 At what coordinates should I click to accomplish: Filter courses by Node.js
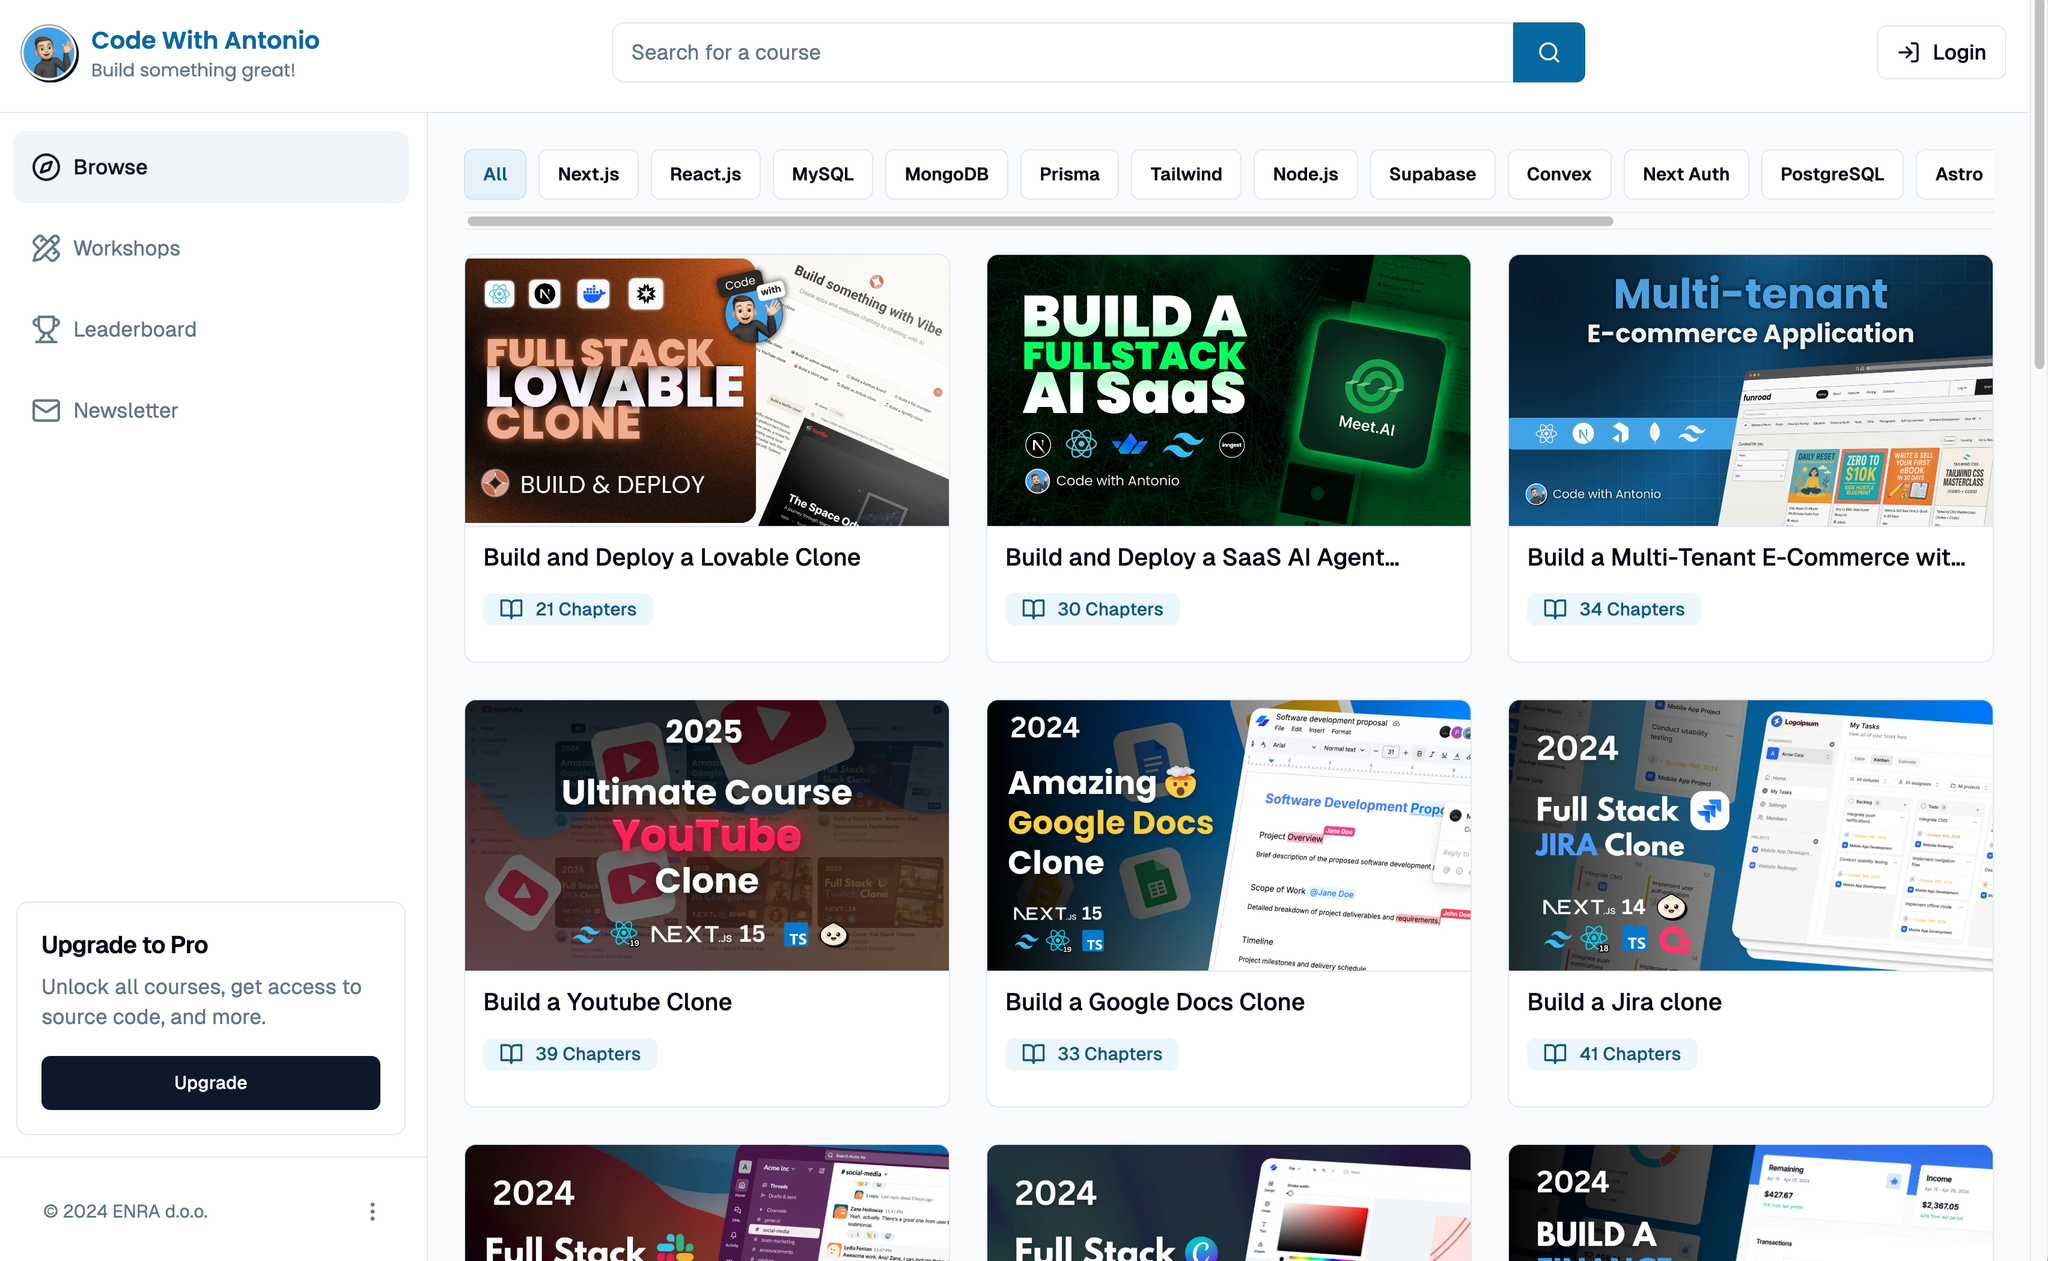click(1305, 174)
